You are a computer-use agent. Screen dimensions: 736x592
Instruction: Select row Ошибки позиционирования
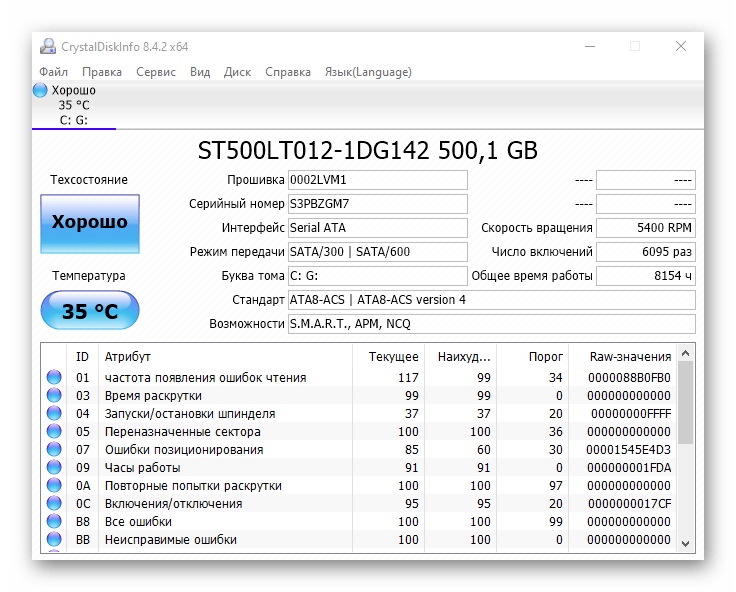[359, 449]
